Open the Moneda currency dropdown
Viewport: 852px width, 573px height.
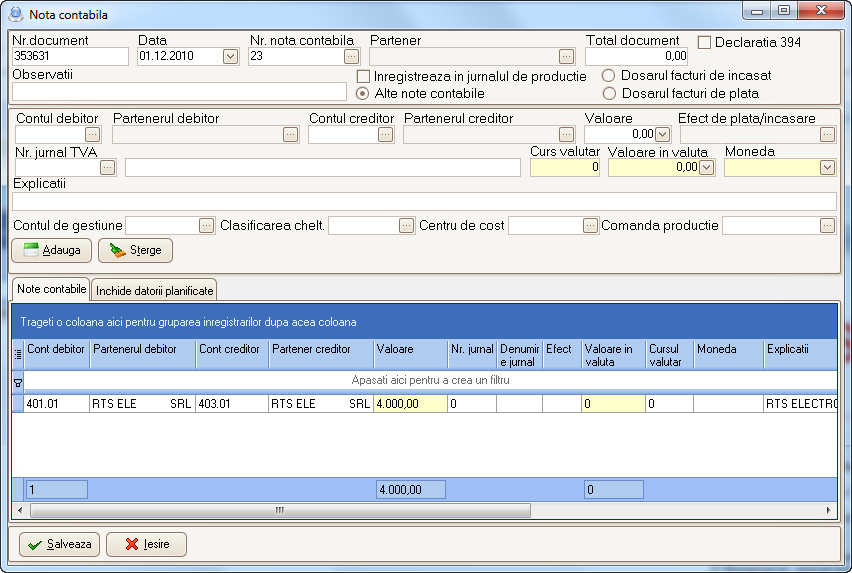click(826, 168)
